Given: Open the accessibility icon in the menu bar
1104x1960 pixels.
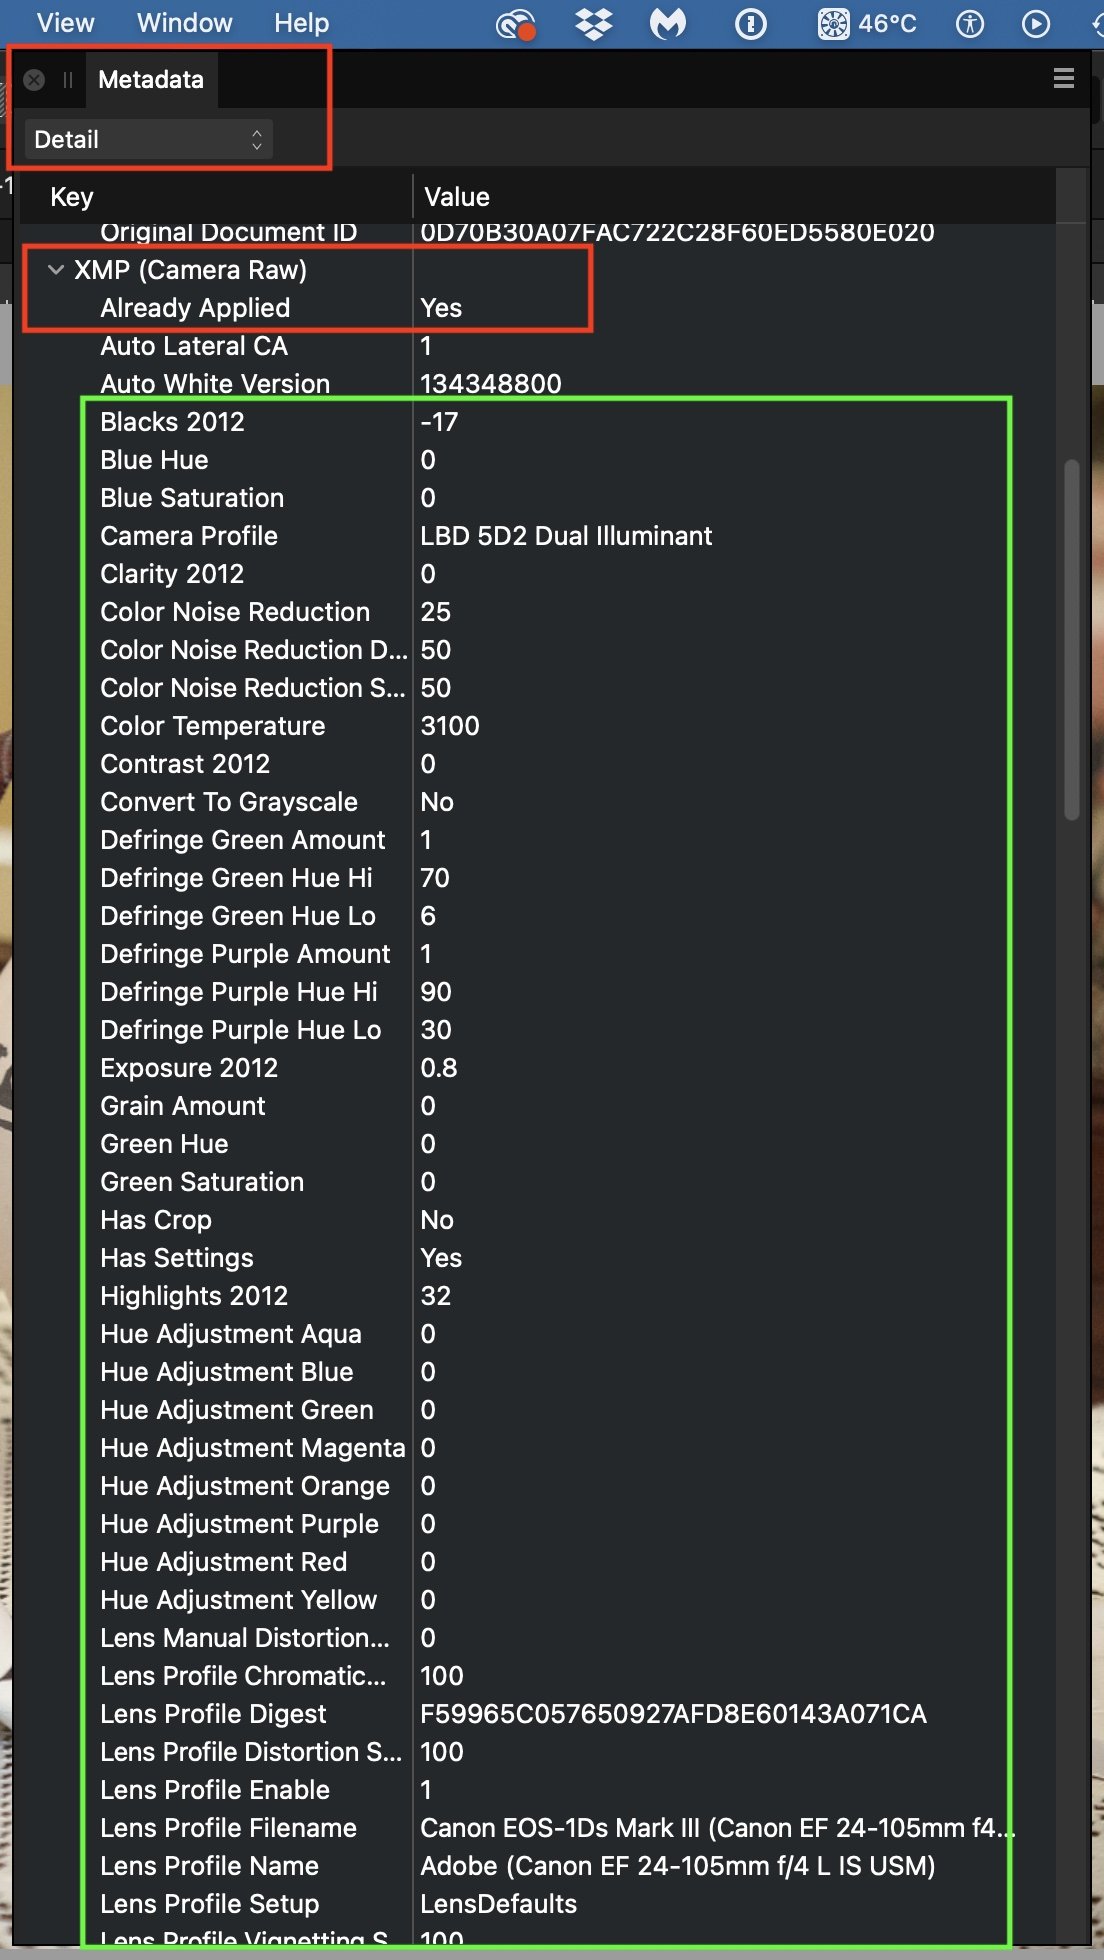Looking at the screenshot, I should point(970,23).
